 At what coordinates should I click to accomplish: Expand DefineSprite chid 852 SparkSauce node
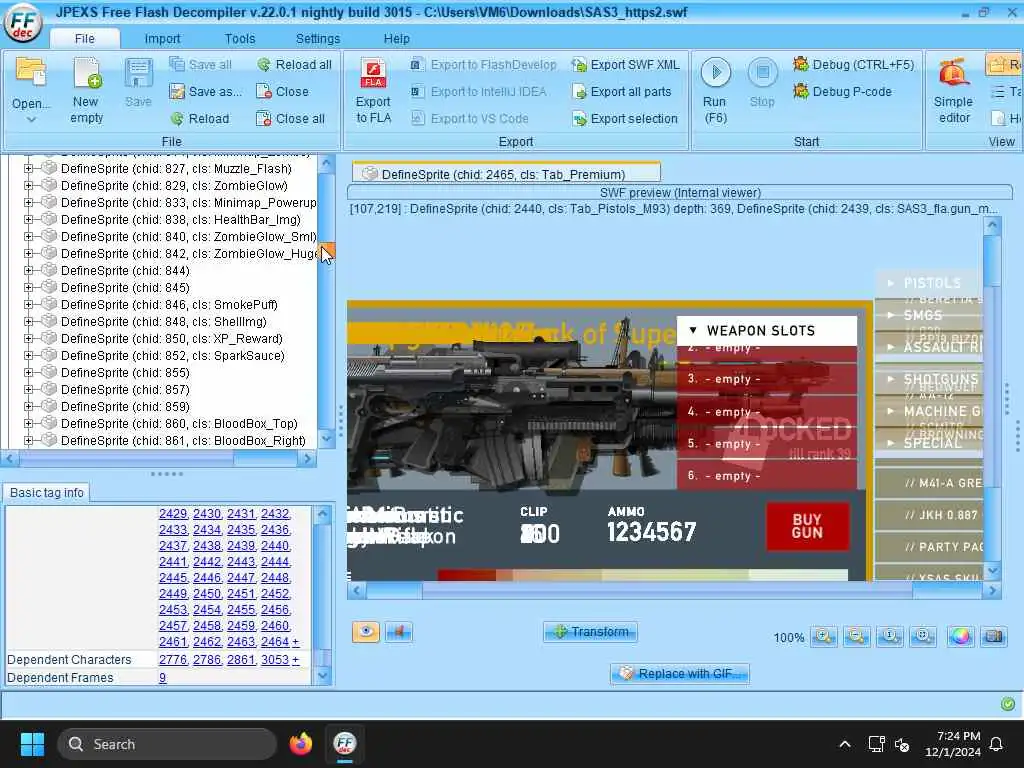[28, 355]
